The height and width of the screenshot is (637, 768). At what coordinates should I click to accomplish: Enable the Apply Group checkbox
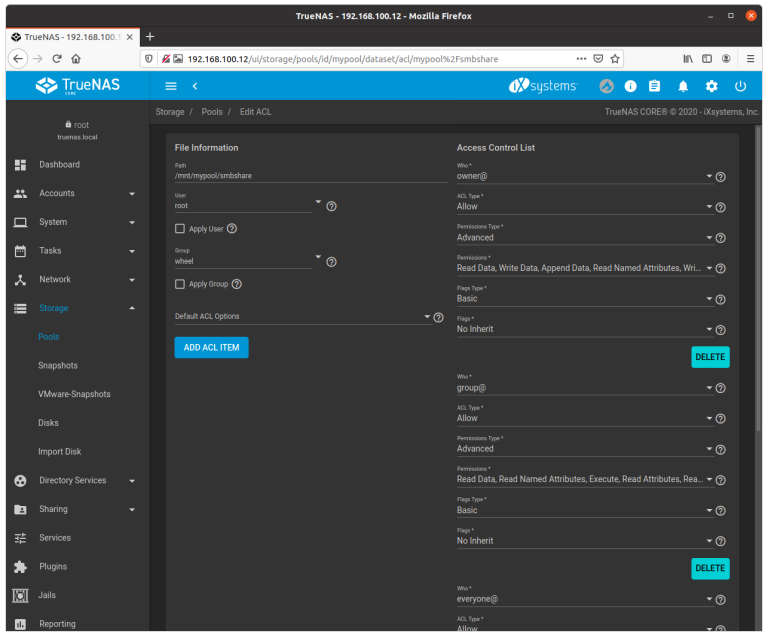(x=180, y=284)
